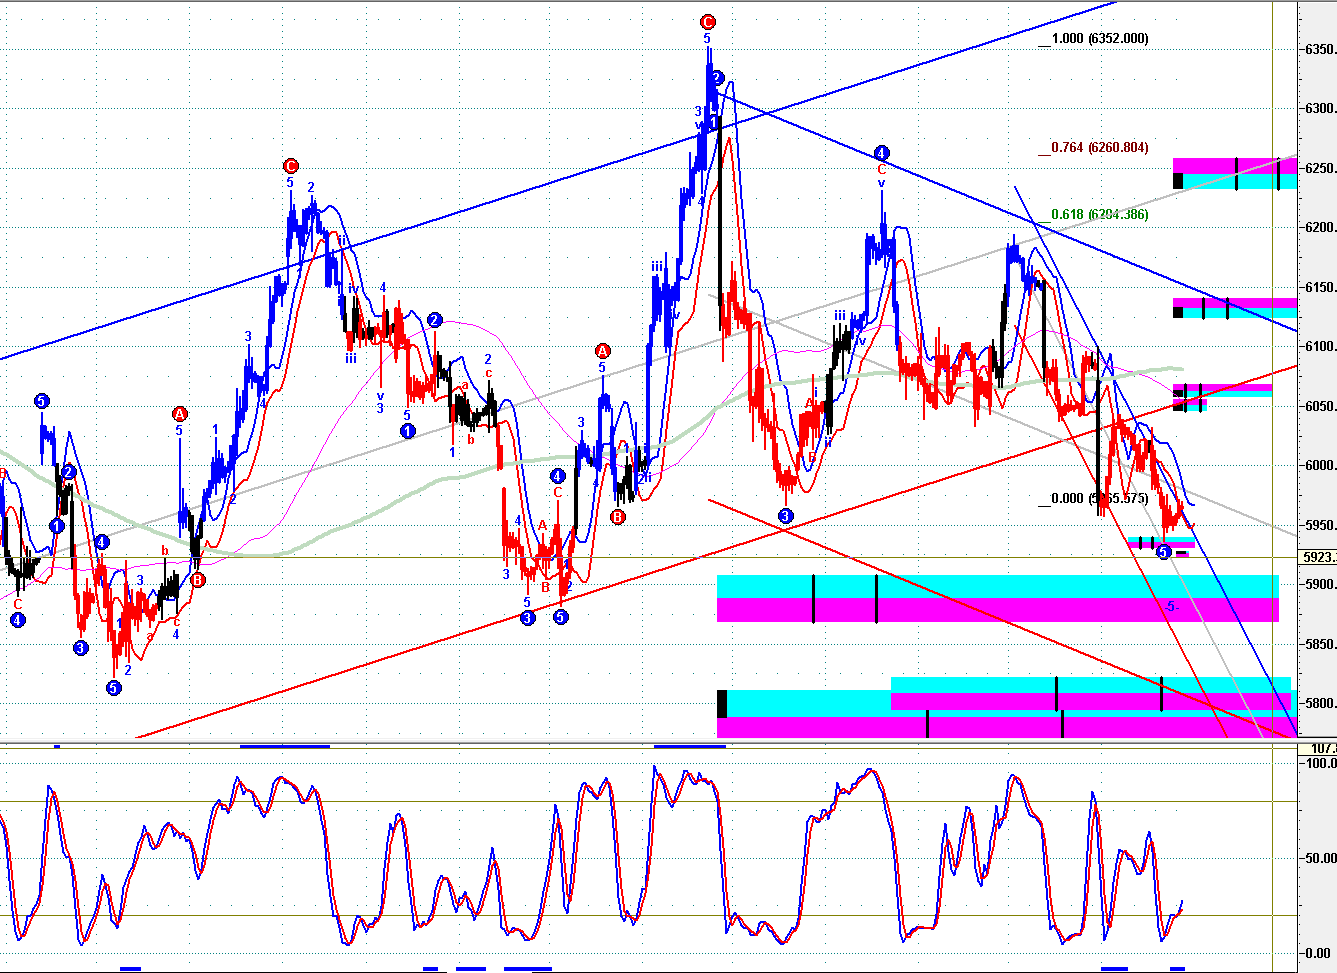The height and width of the screenshot is (973, 1337).
Task: Click the oscillator 50.0 scale label
Action: click(x=1321, y=858)
